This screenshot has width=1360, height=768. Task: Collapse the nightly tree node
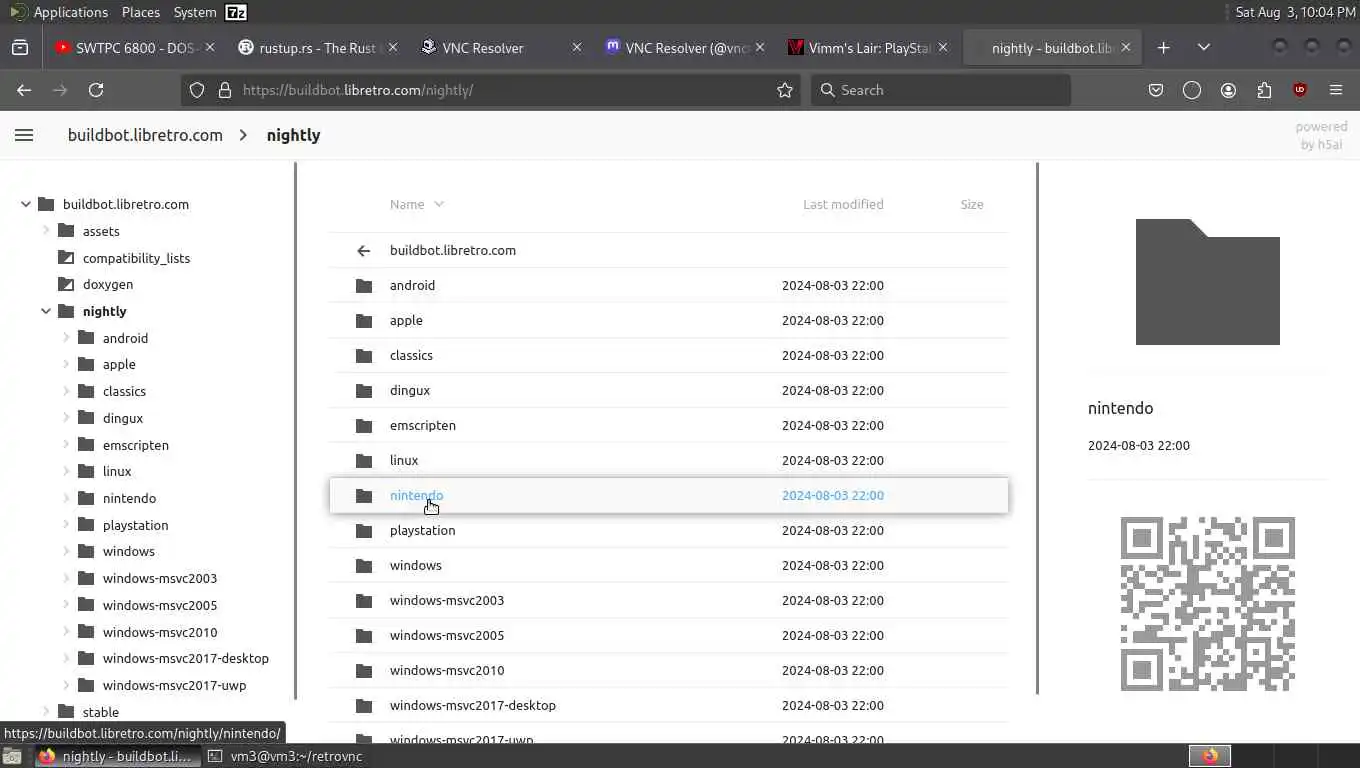coord(46,311)
